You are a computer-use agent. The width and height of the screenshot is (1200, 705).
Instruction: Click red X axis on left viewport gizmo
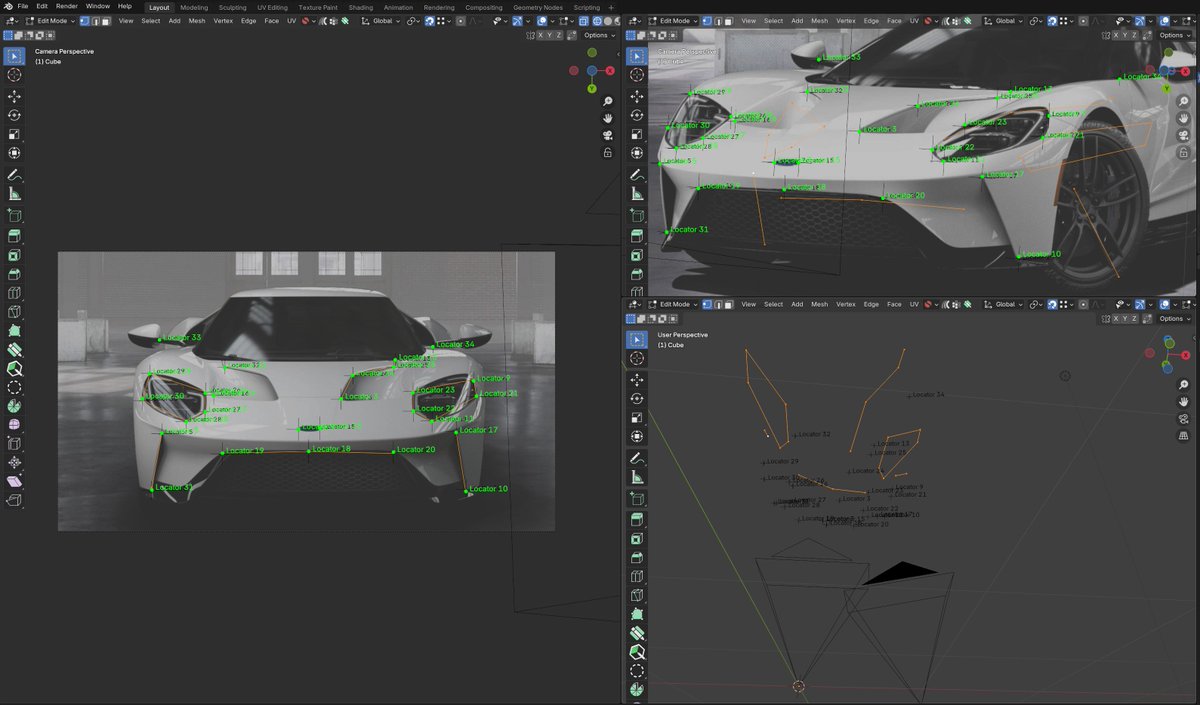point(609,71)
